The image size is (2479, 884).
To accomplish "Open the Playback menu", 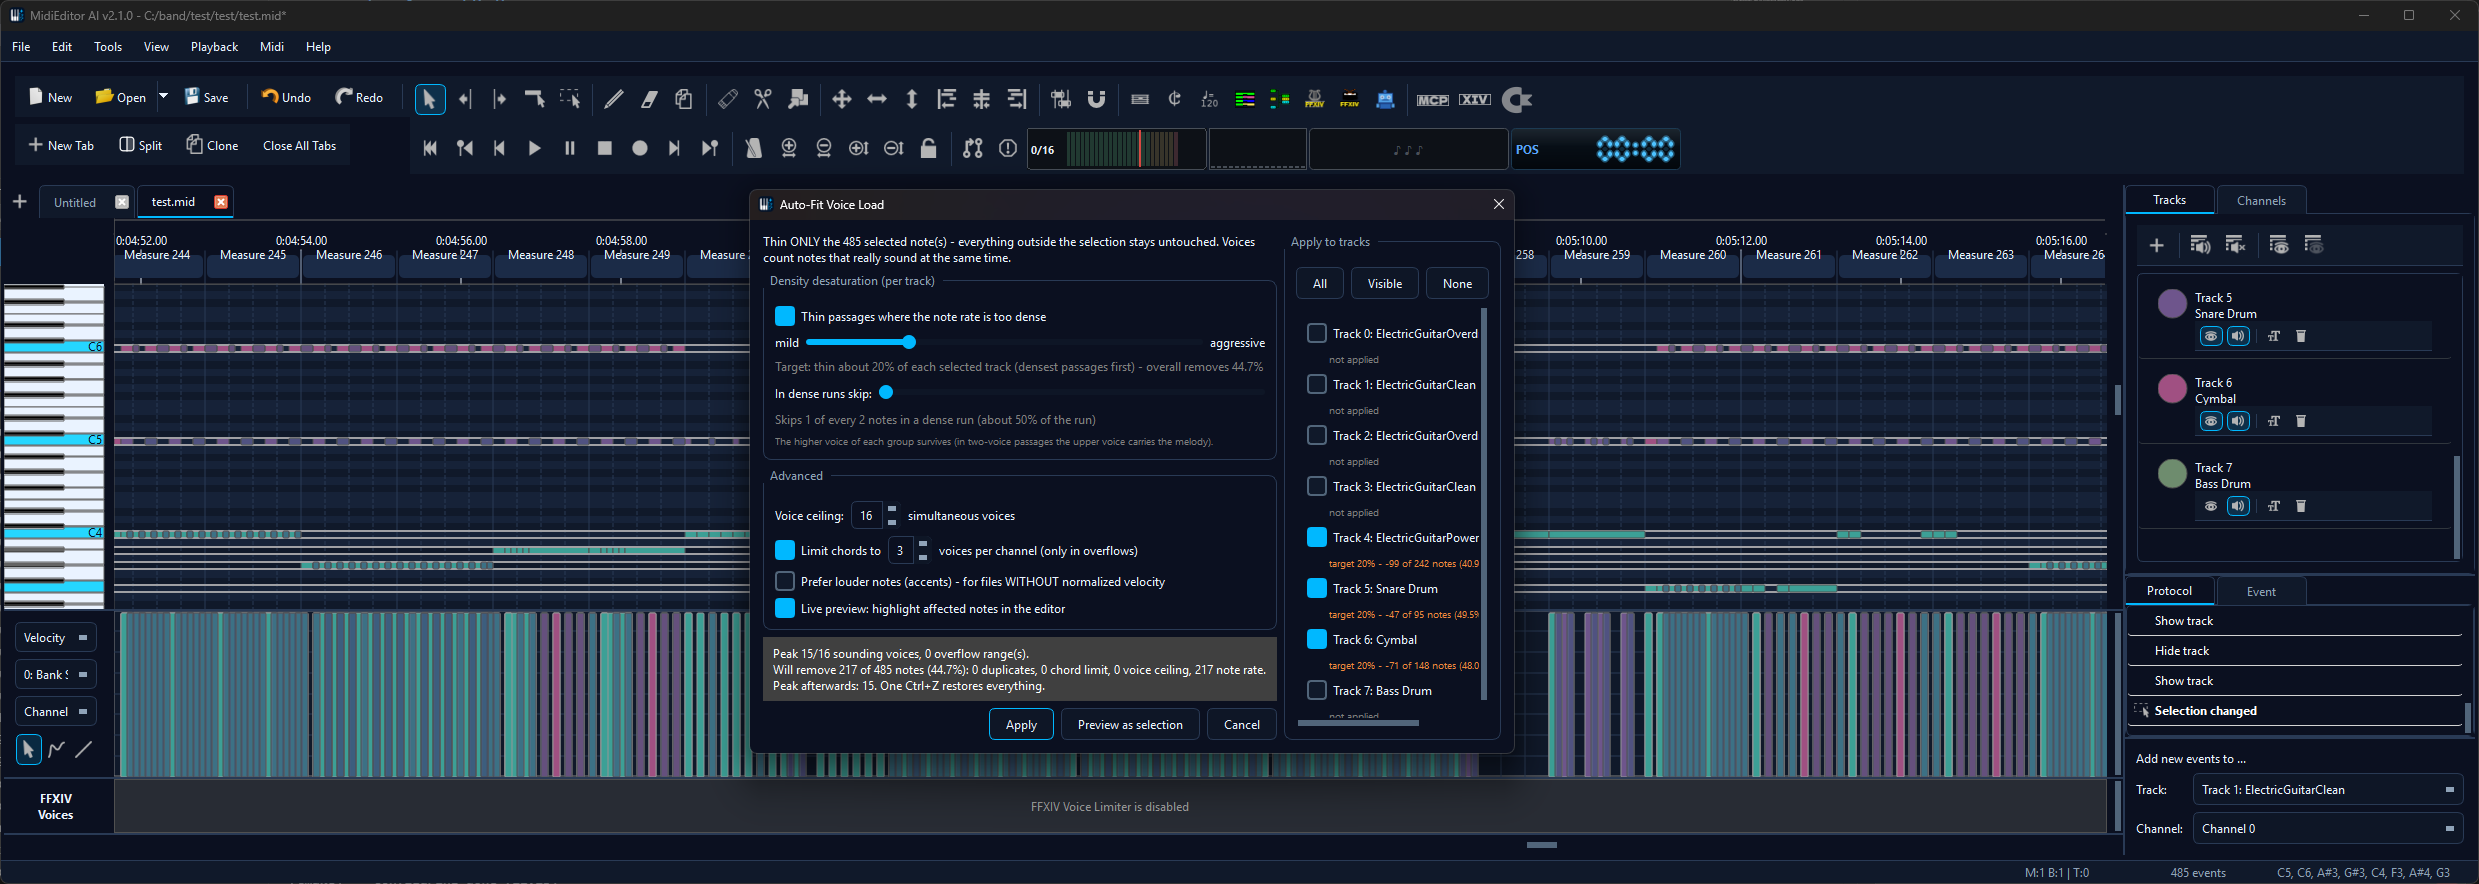I will [x=214, y=47].
